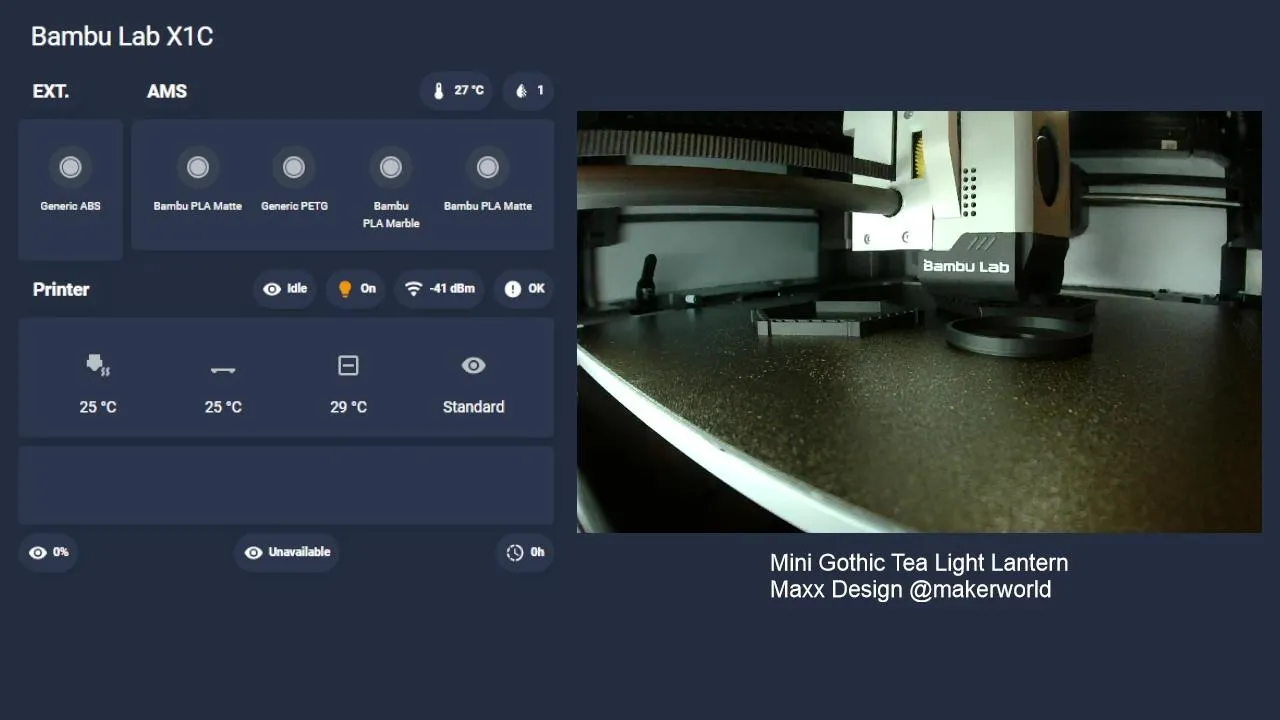Open the Wi-Fi signal -41 dBm chip

tap(439, 289)
